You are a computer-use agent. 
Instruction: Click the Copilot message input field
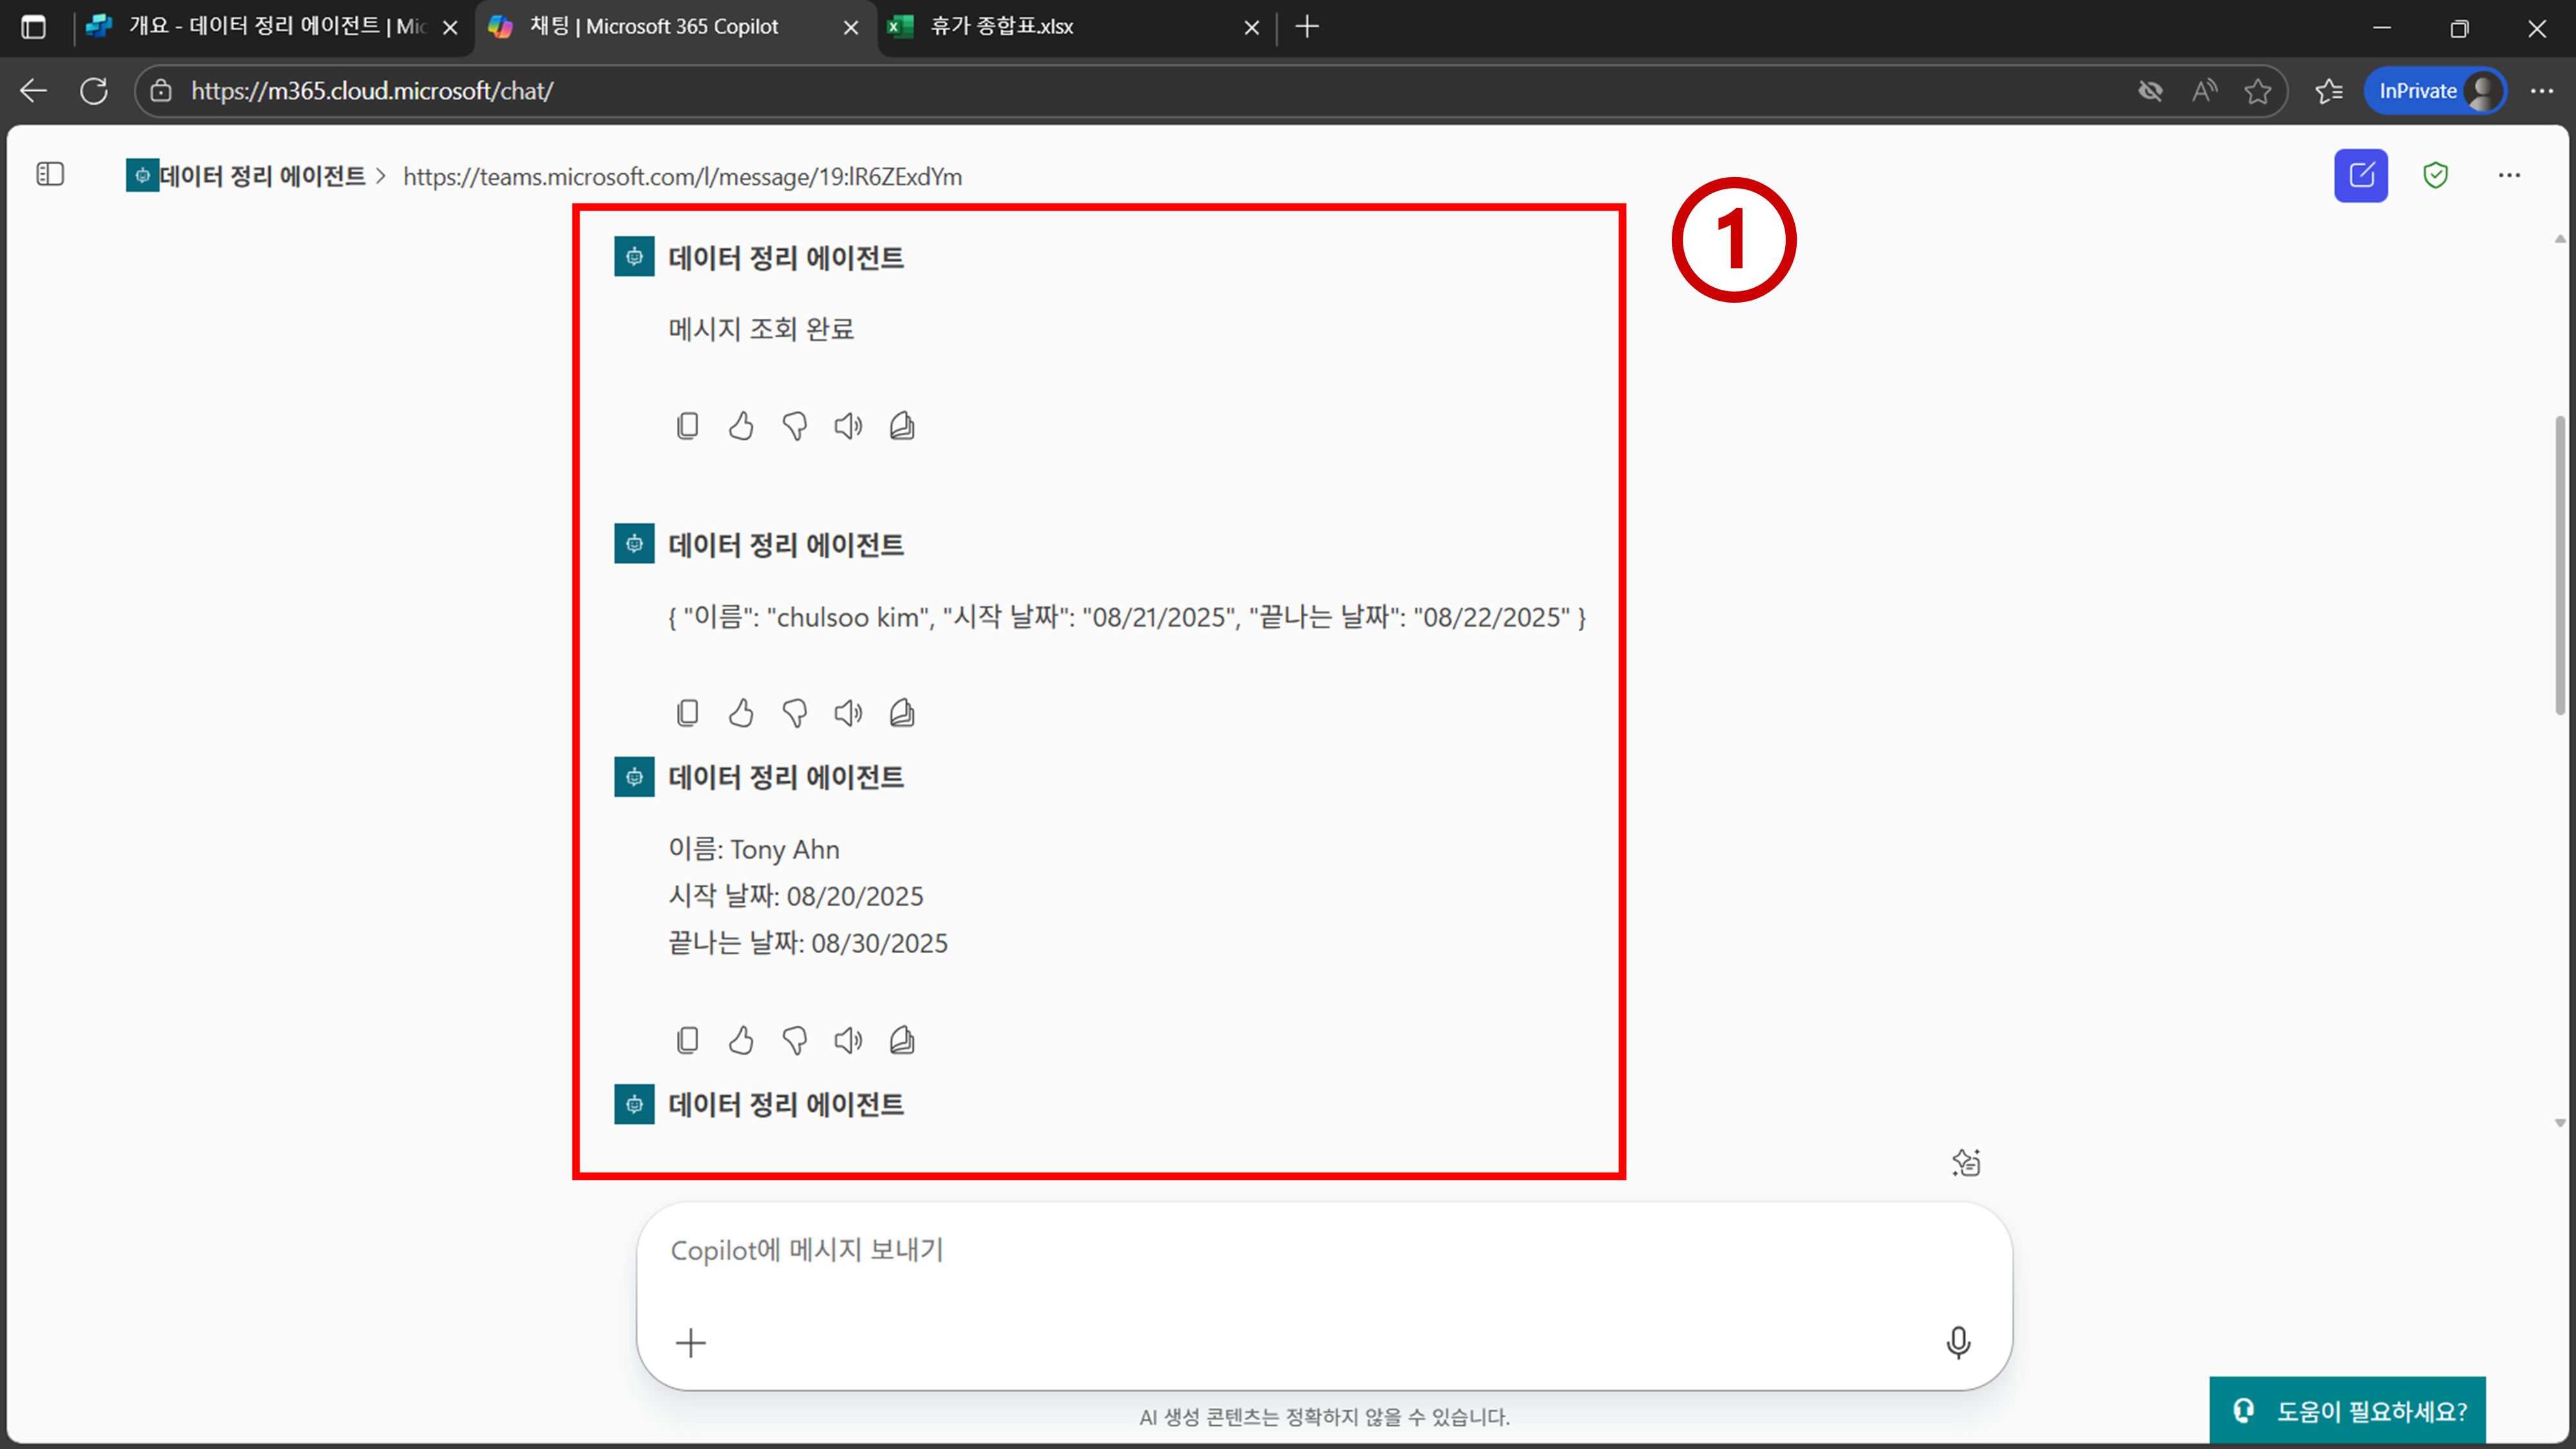click(1300, 1250)
